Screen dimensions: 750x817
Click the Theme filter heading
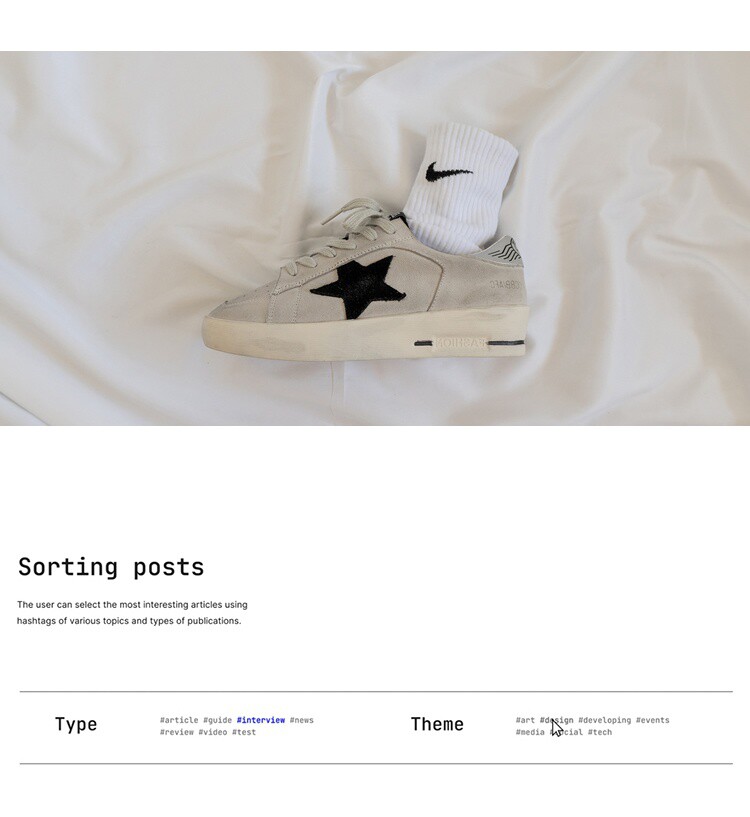pyautogui.click(x=437, y=724)
